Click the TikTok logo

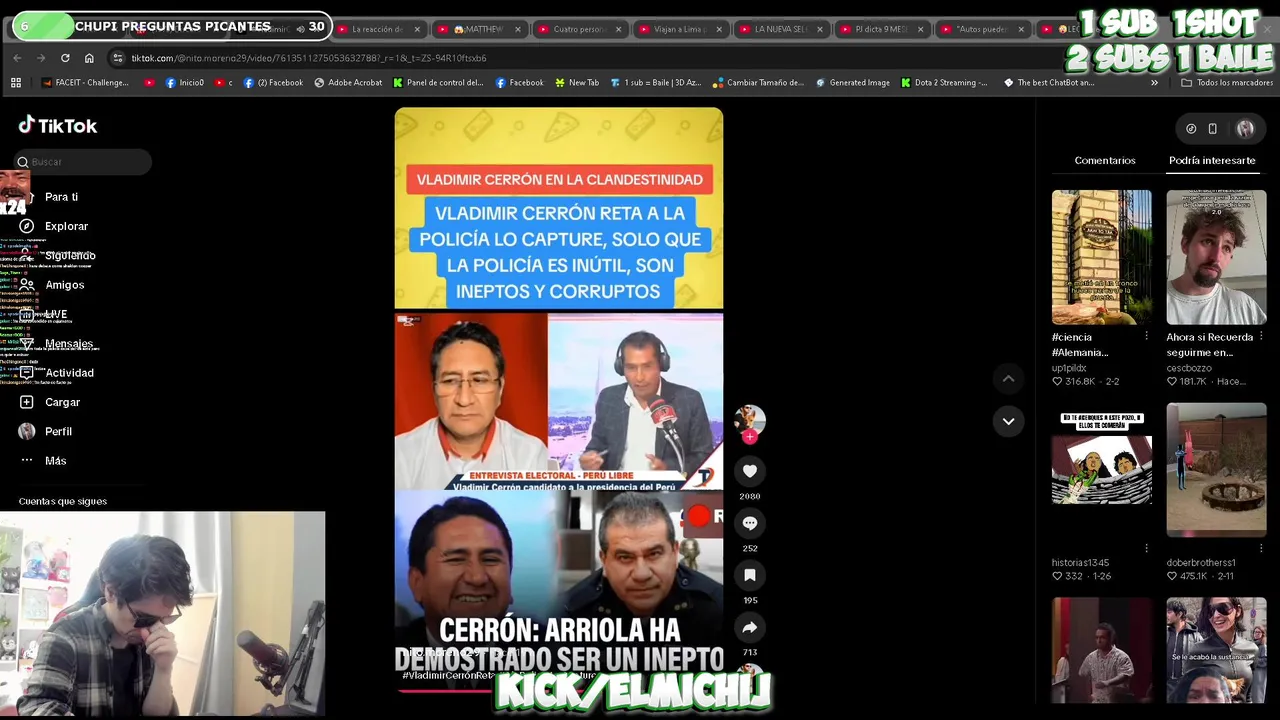[58, 125]
